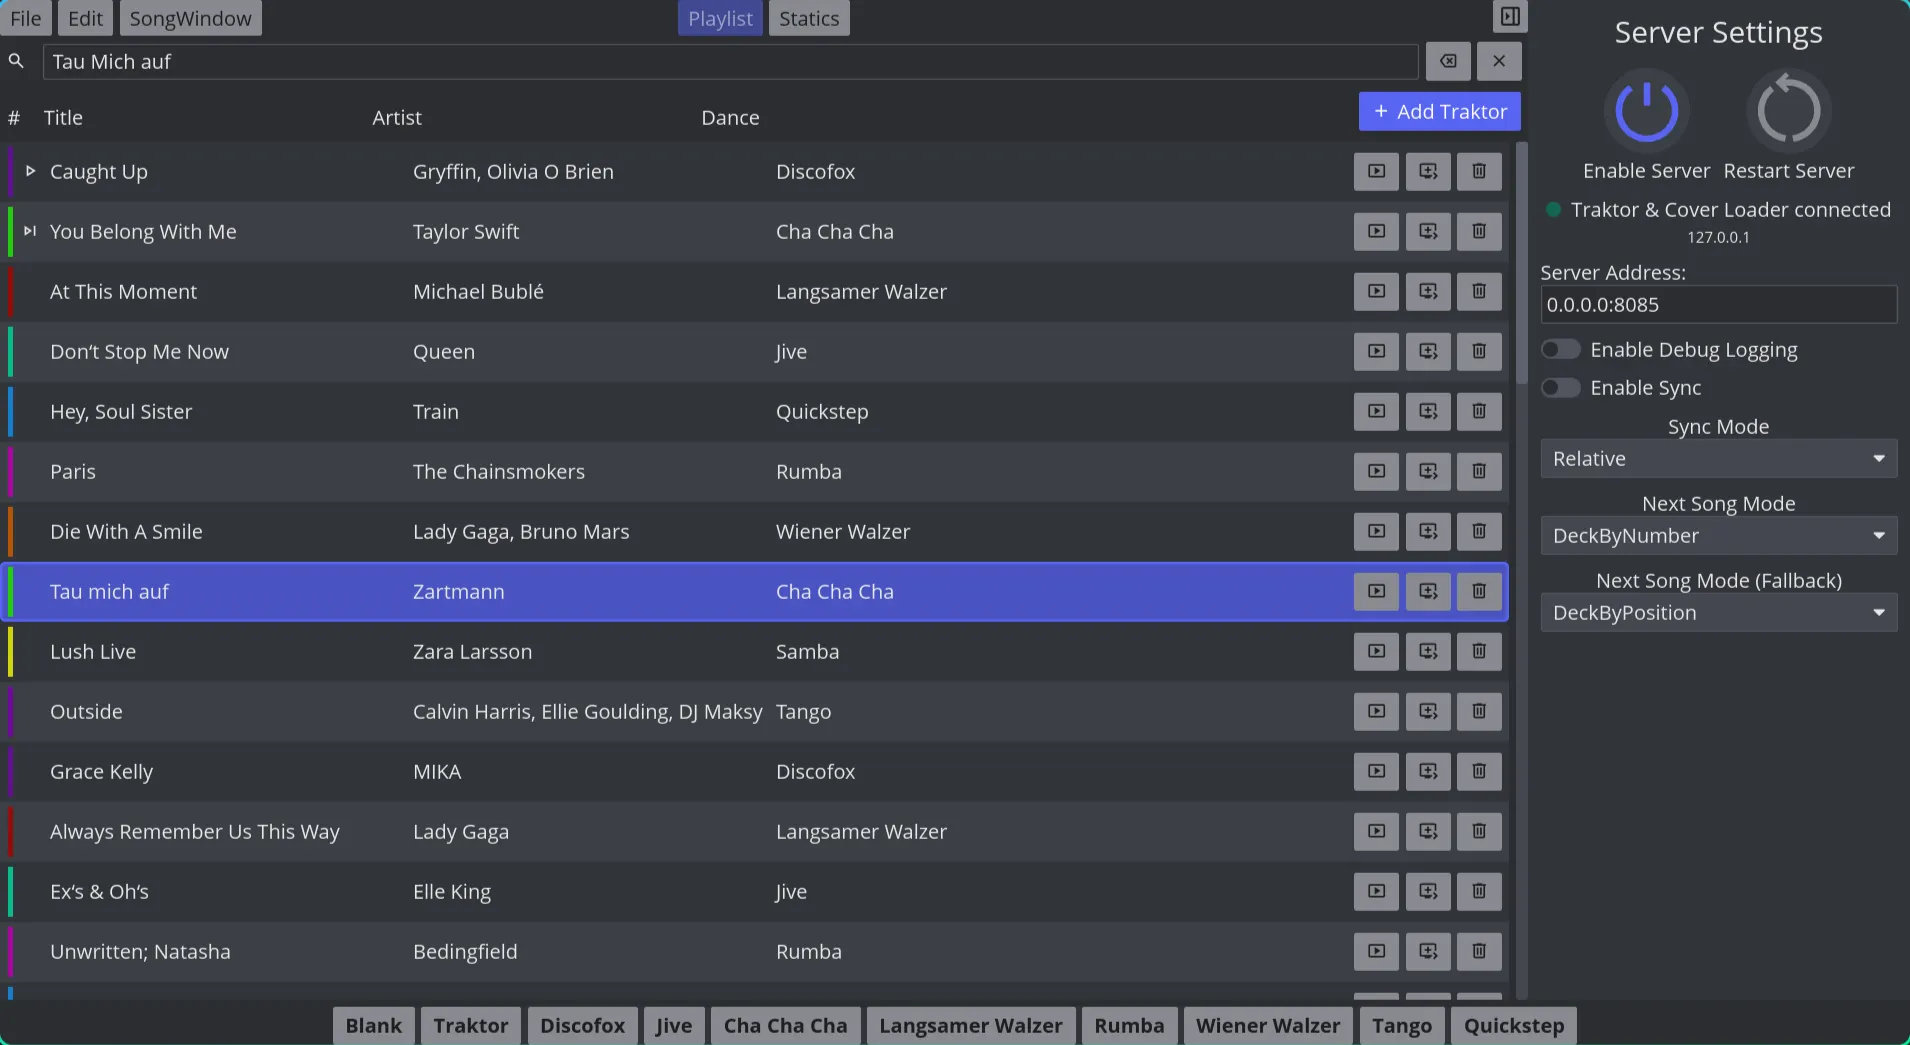Click the Wiener Walzer button in bottom bar
1910x1045 pixels.
1268,1025
